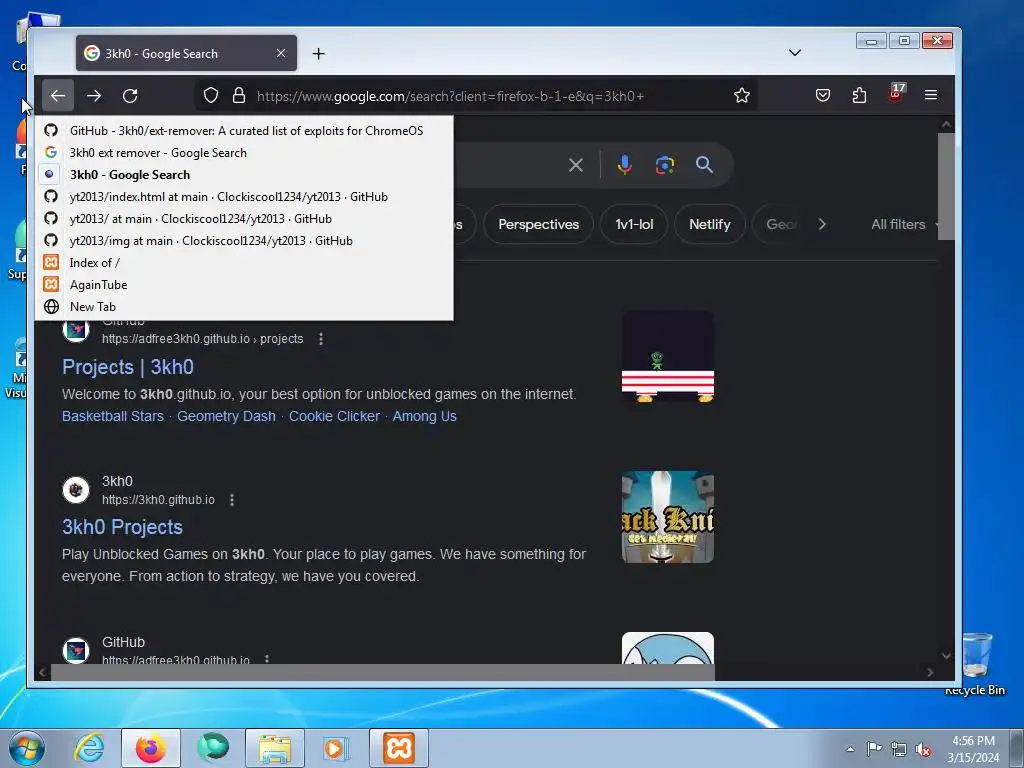1024x768 pixels.
Task: Click the Netlify filter chip
Action: pos(709,224)
